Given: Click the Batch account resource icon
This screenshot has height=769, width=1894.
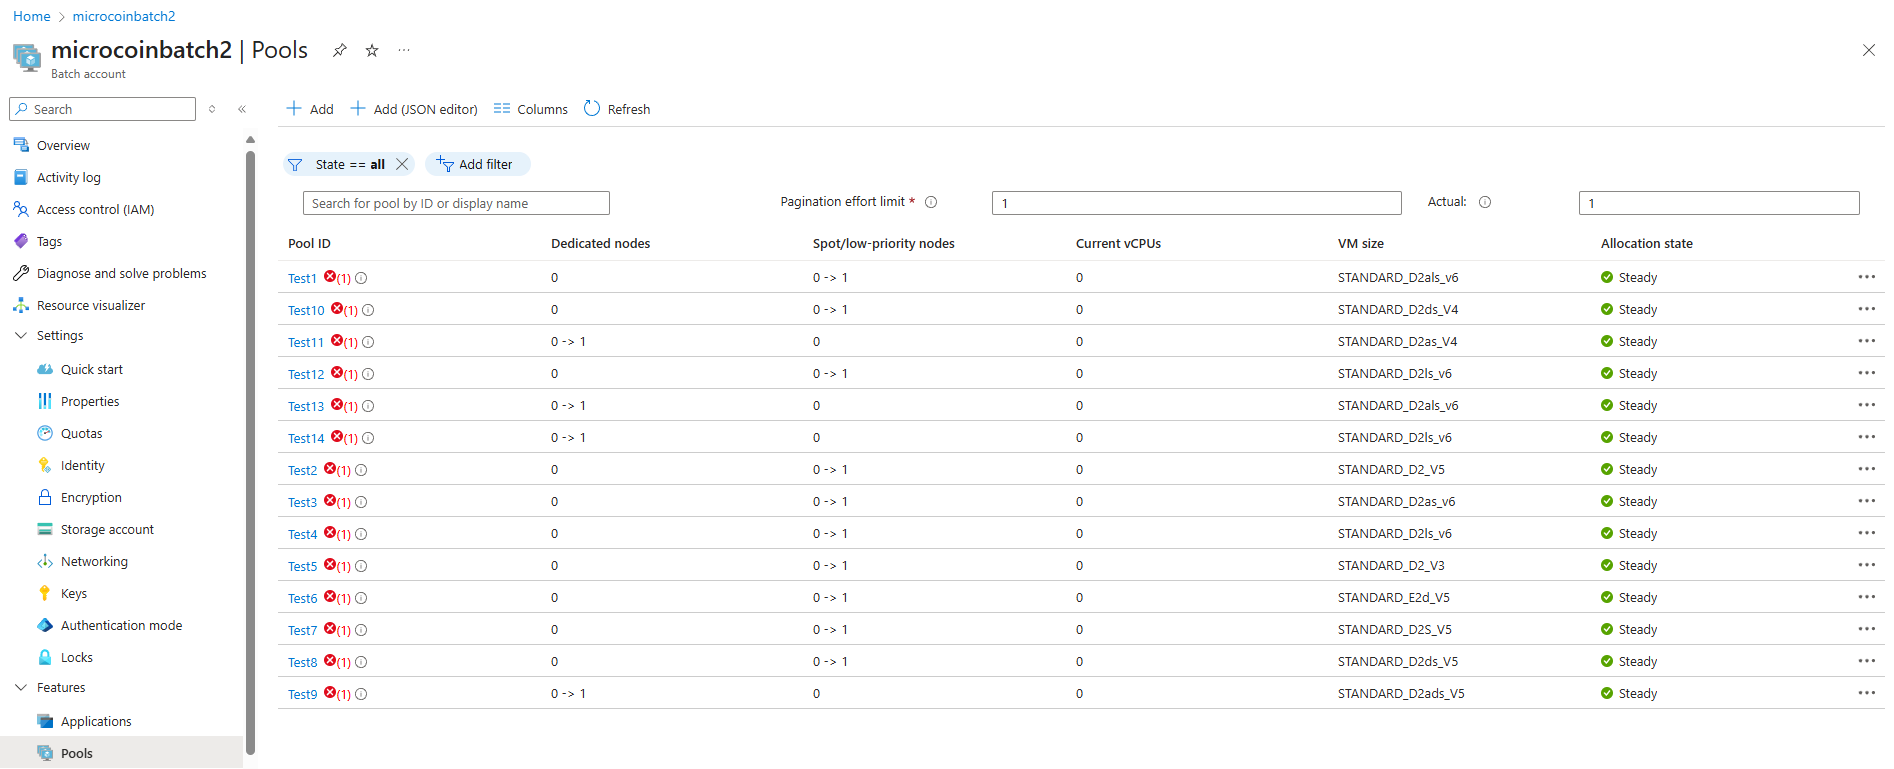Looking at the screenshot, I should (27, 58).
